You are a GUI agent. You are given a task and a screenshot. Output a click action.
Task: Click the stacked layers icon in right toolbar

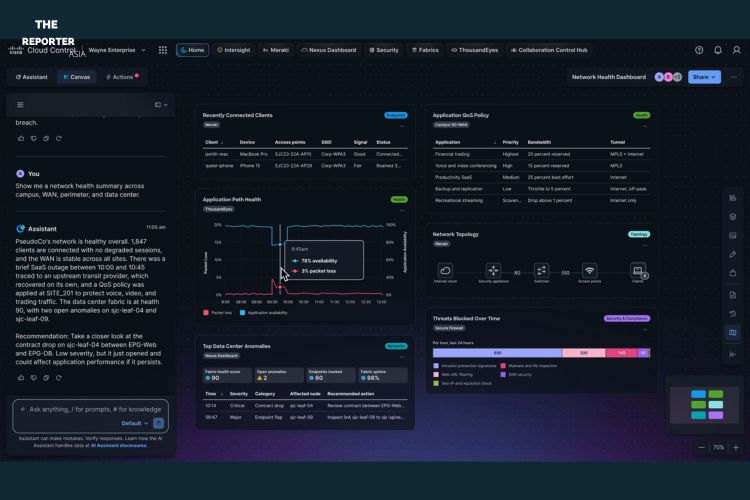point(732,216)
